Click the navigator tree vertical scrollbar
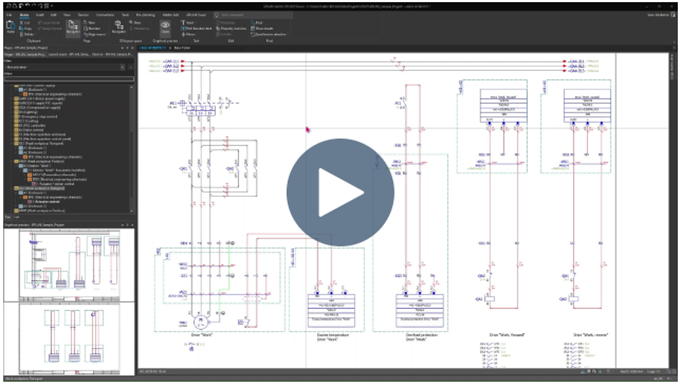 pyautogui.click(x=132, y=148)
